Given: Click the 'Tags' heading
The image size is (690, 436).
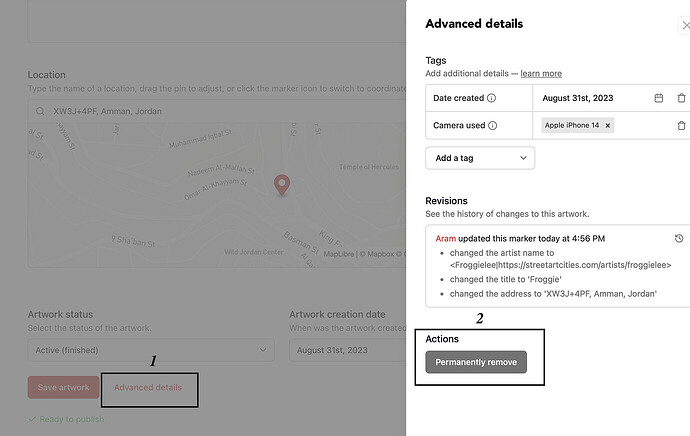Looking at the screenshot, I should tap(436, 60).
